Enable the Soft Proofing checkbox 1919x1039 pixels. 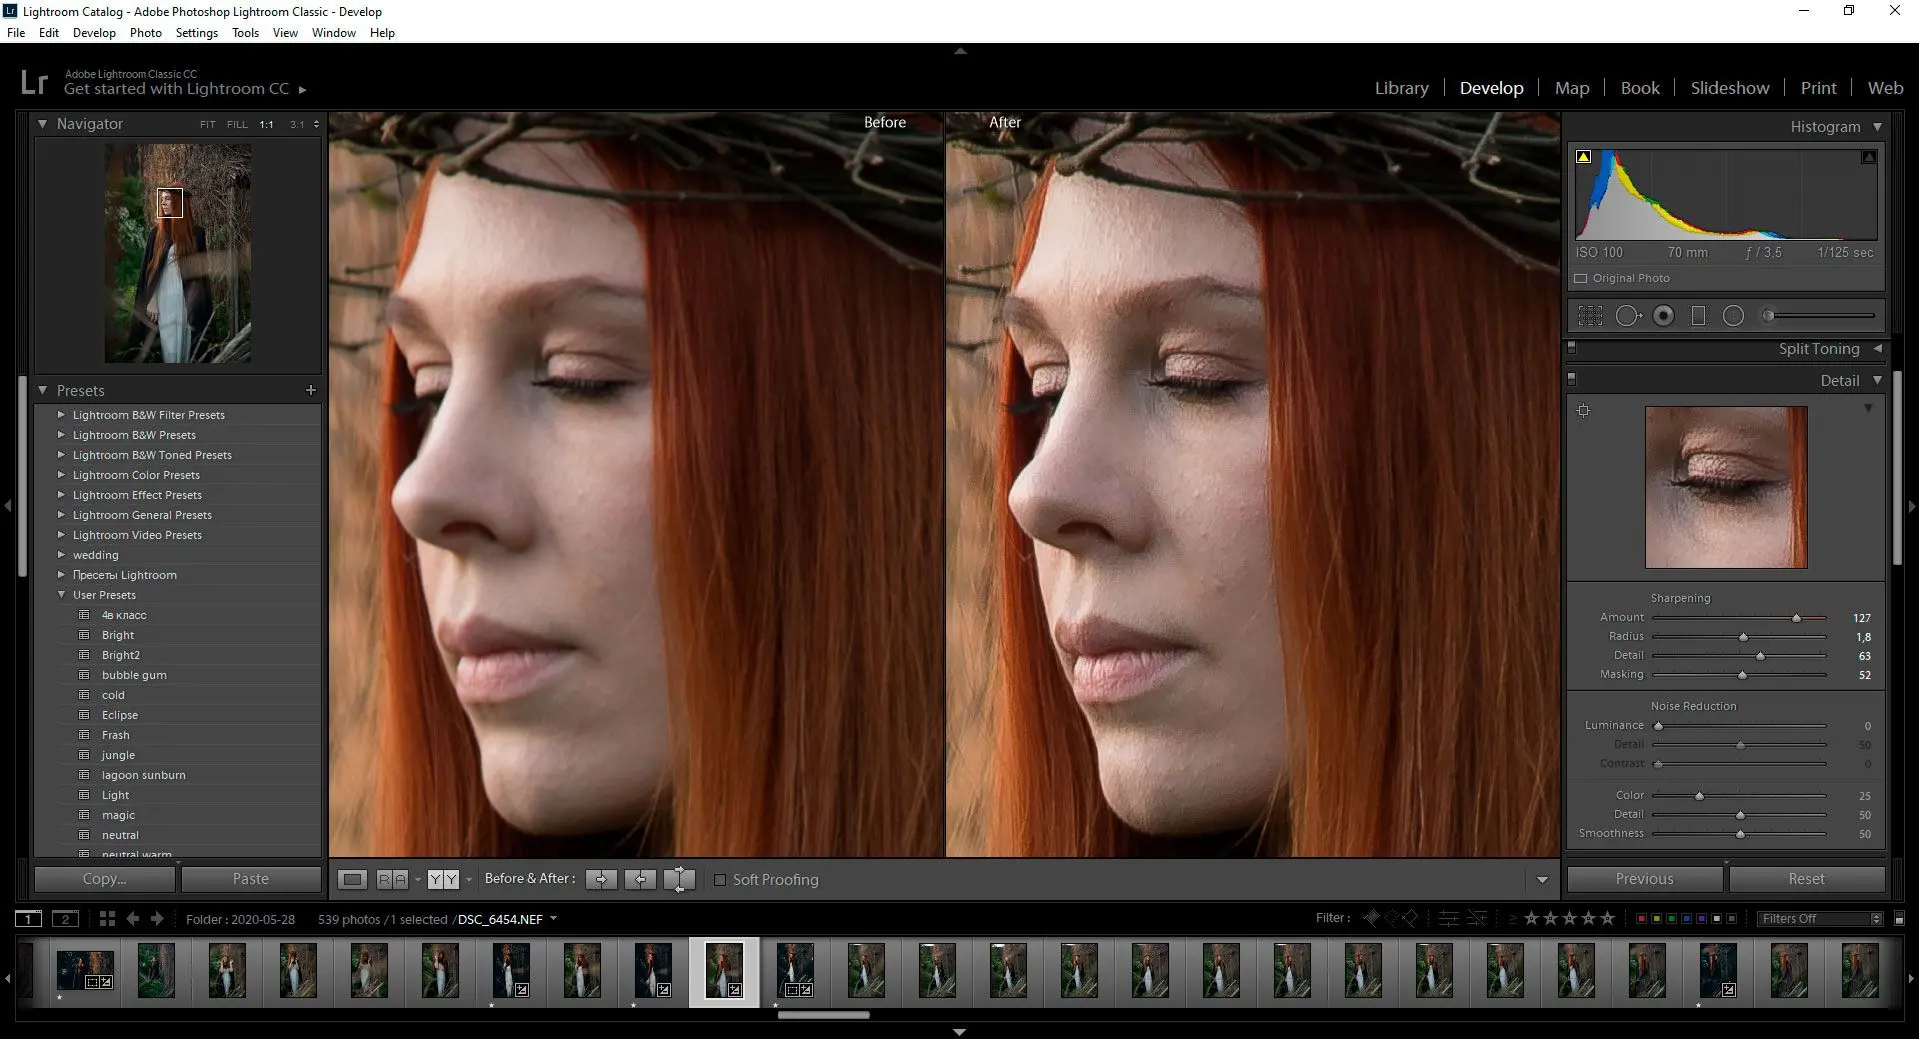point(719,880)
